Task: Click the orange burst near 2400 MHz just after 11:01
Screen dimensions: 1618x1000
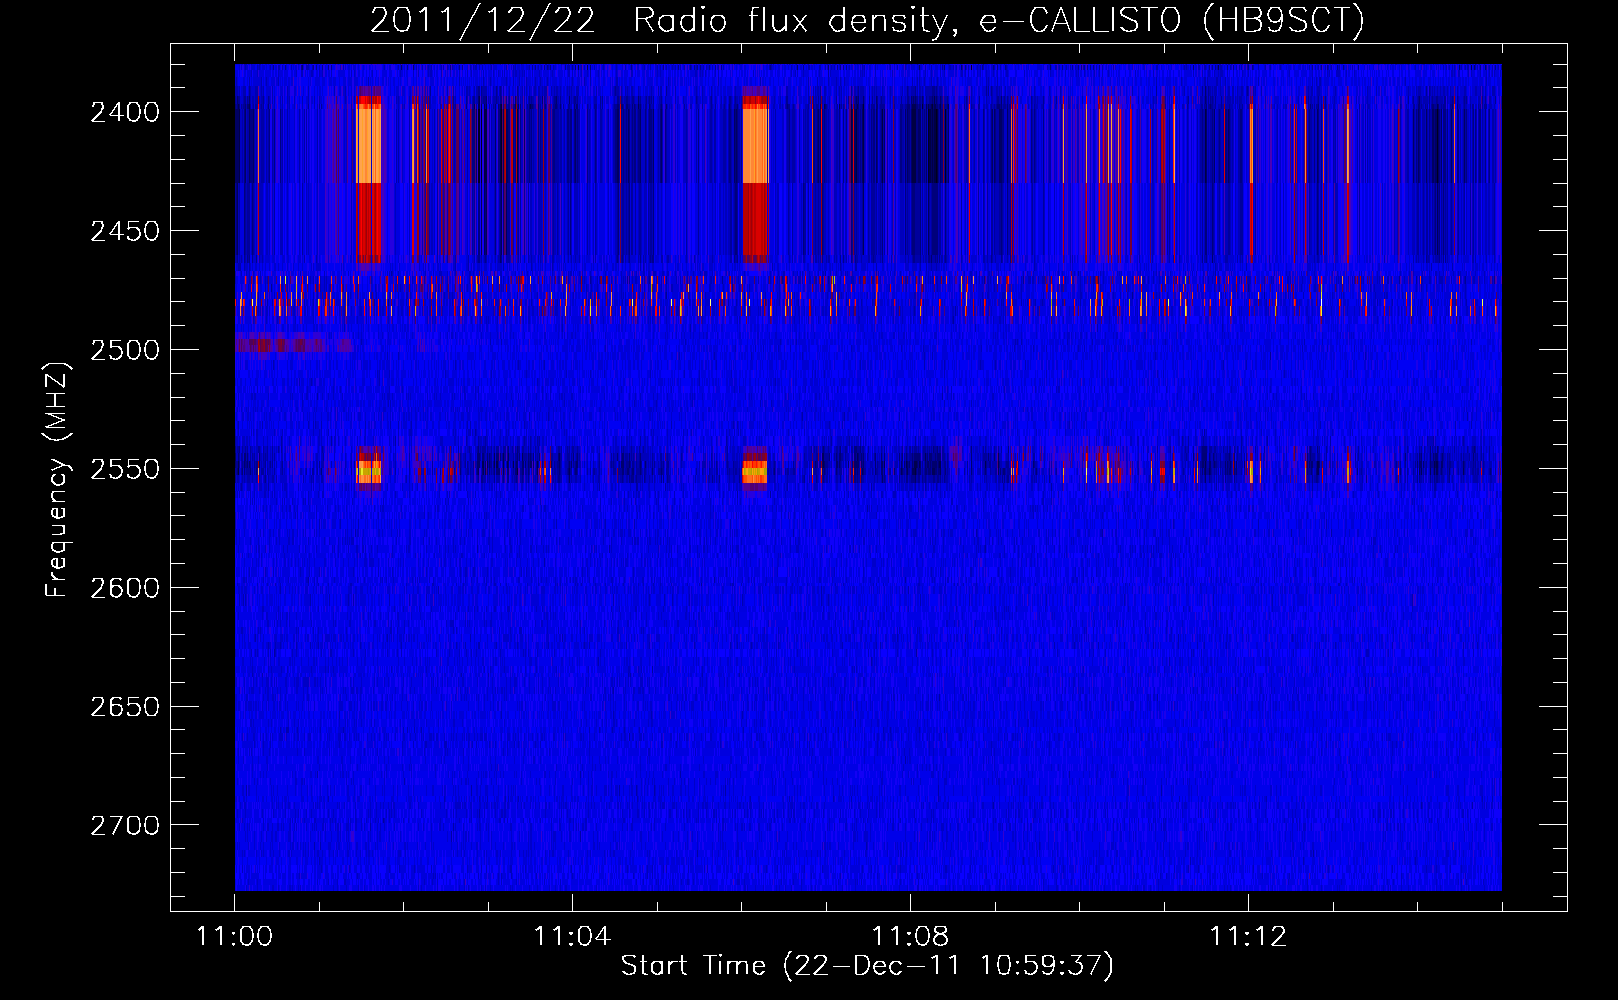Action: [x=369, y=145]
